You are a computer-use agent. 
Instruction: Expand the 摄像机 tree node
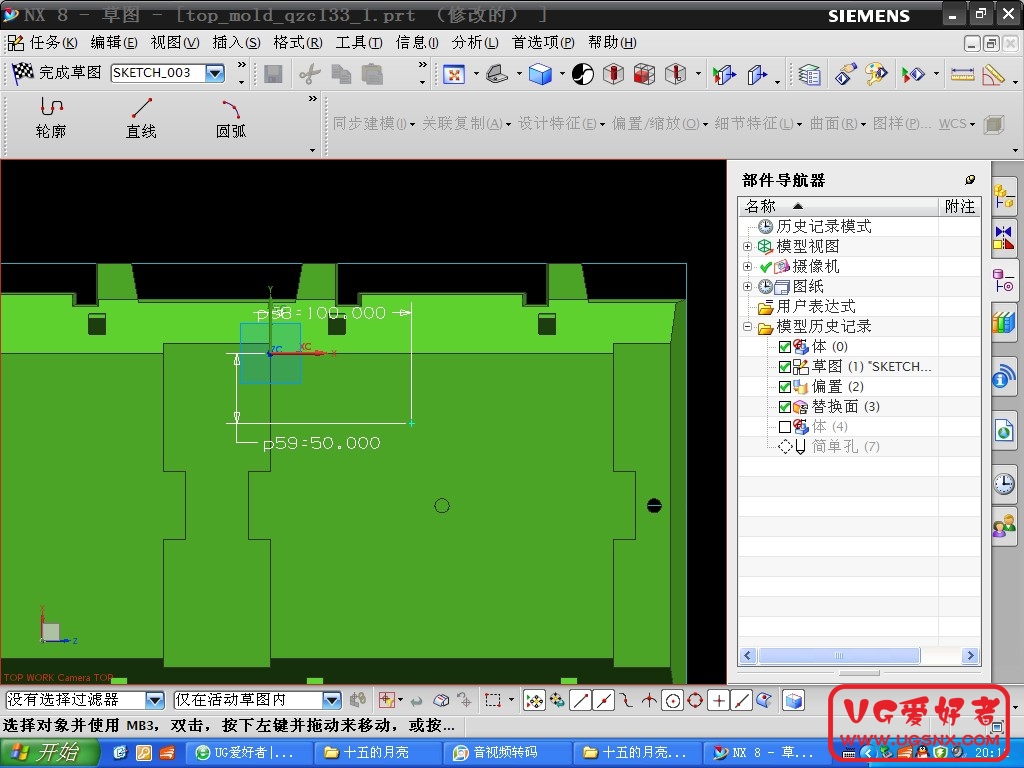pyautogui.click(x=747, y=266)
